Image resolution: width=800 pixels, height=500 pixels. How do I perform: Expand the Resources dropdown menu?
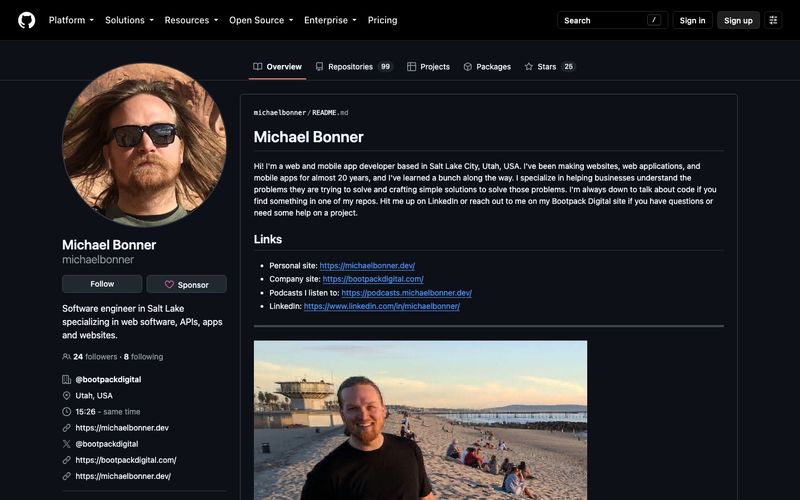tap(191, 20)
